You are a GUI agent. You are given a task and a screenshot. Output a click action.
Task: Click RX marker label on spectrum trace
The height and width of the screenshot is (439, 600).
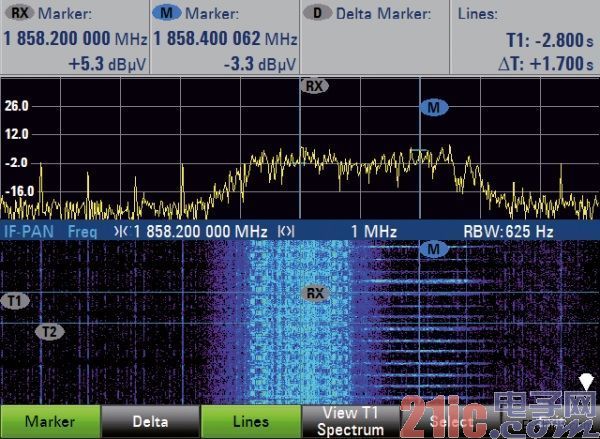(x=314, y=86)
